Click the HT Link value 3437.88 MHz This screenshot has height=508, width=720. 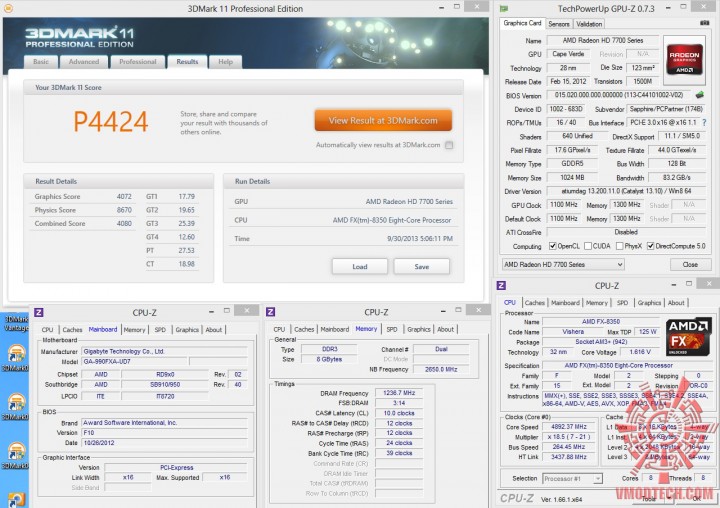tap(569, 457)
